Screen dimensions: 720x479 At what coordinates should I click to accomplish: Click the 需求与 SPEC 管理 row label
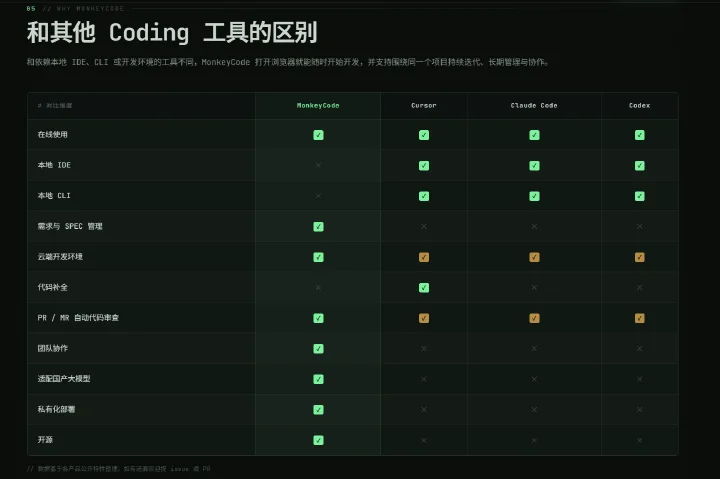click(x=70, y=226)
